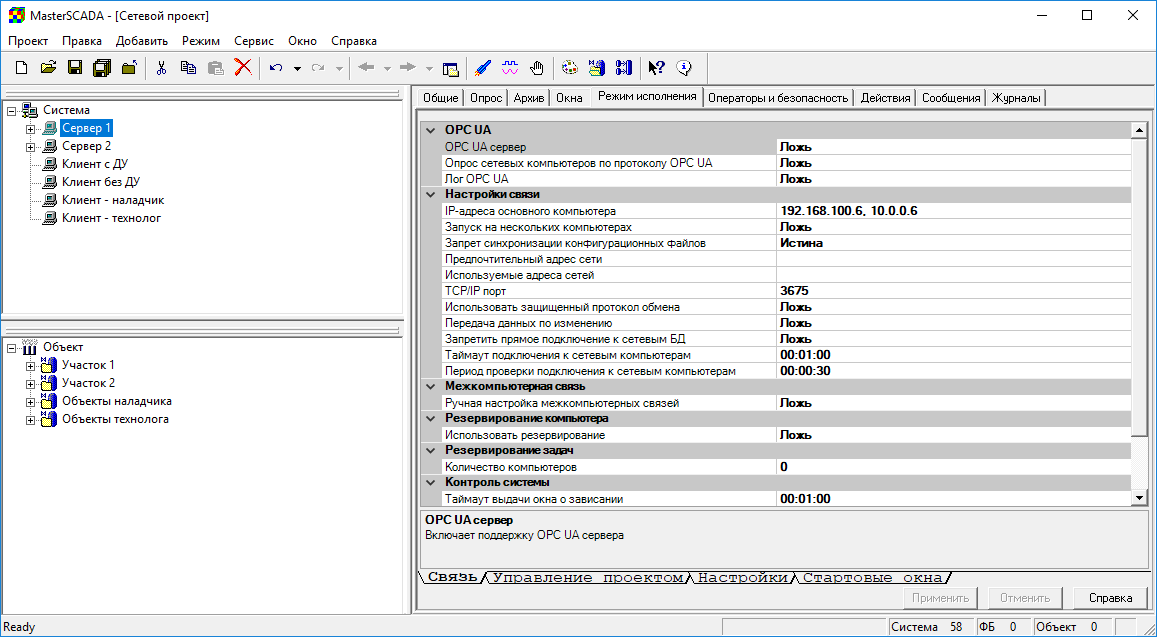
Task: Click the blue-yellow library folder icon
Action: pos(596,68)
